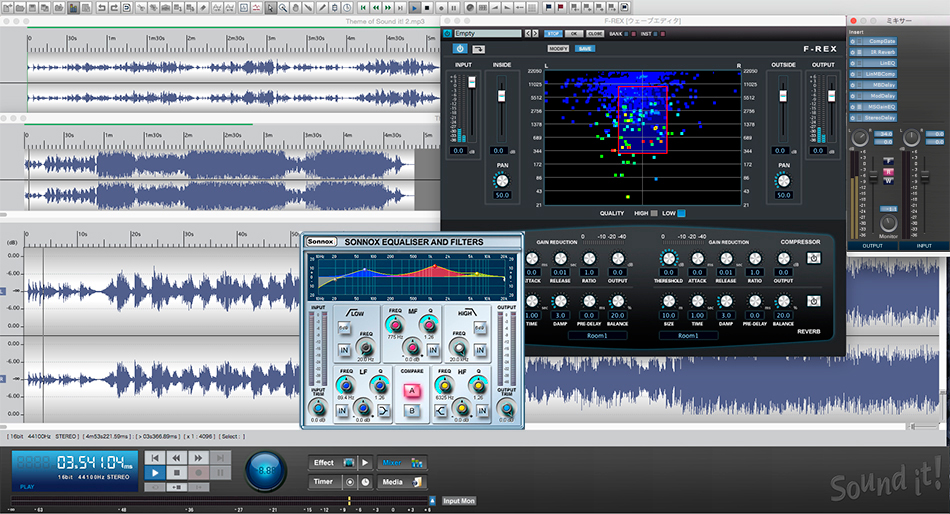Click the fade-in ramp icon in the toolbar
The height and width of the screenshot is (514, 950).
click(x=494, y=8)
